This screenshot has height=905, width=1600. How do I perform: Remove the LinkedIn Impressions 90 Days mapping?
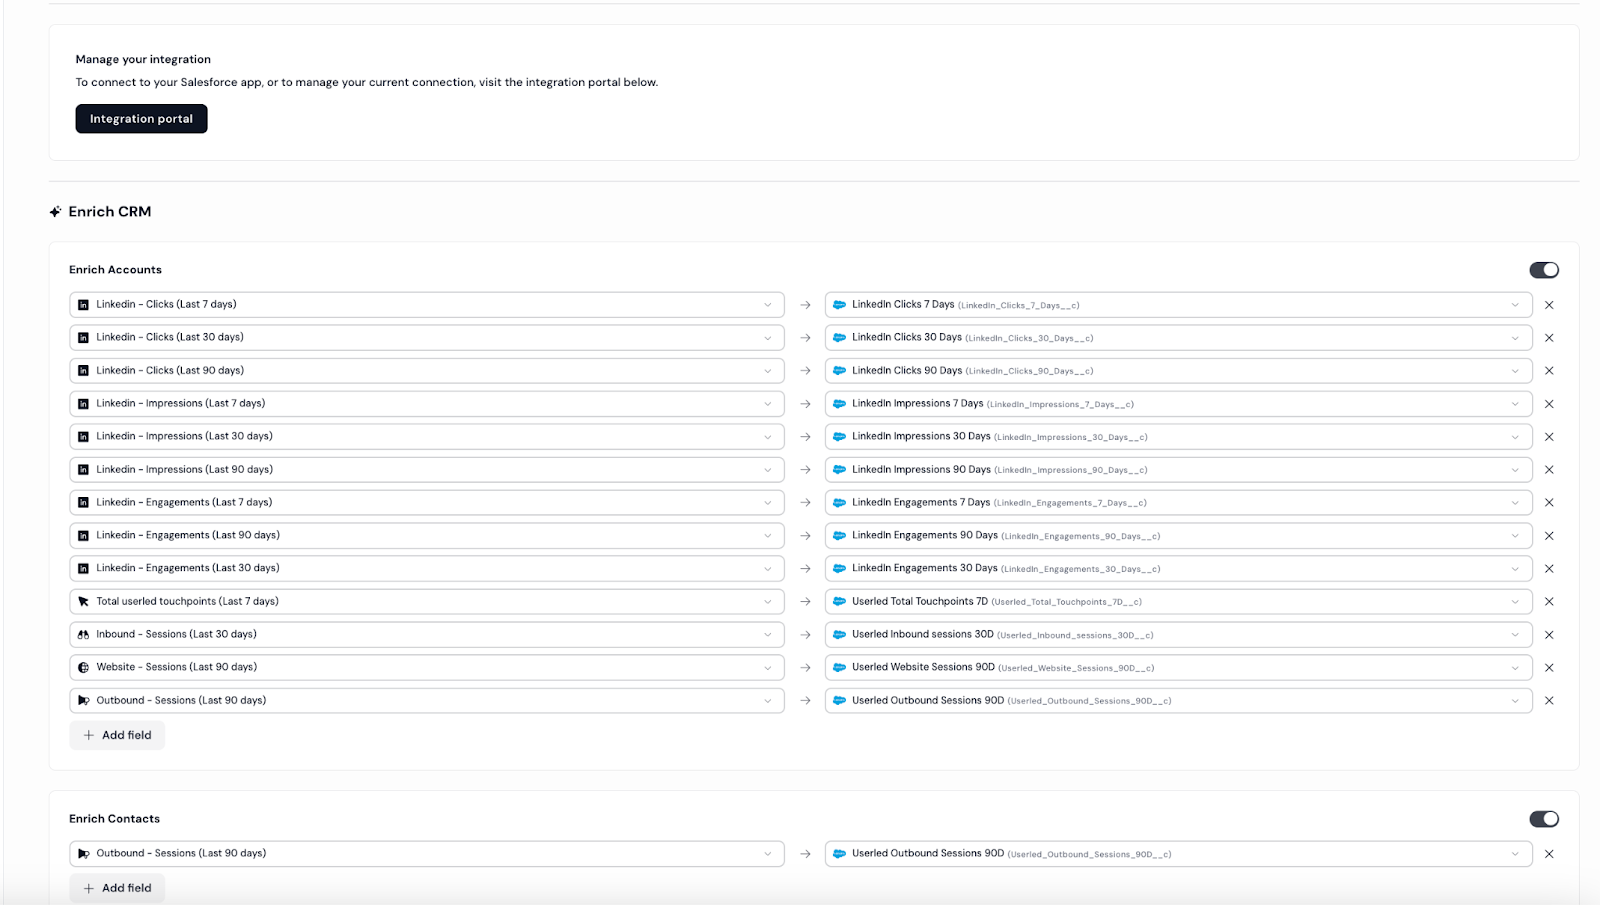(x=1549, y=470)
